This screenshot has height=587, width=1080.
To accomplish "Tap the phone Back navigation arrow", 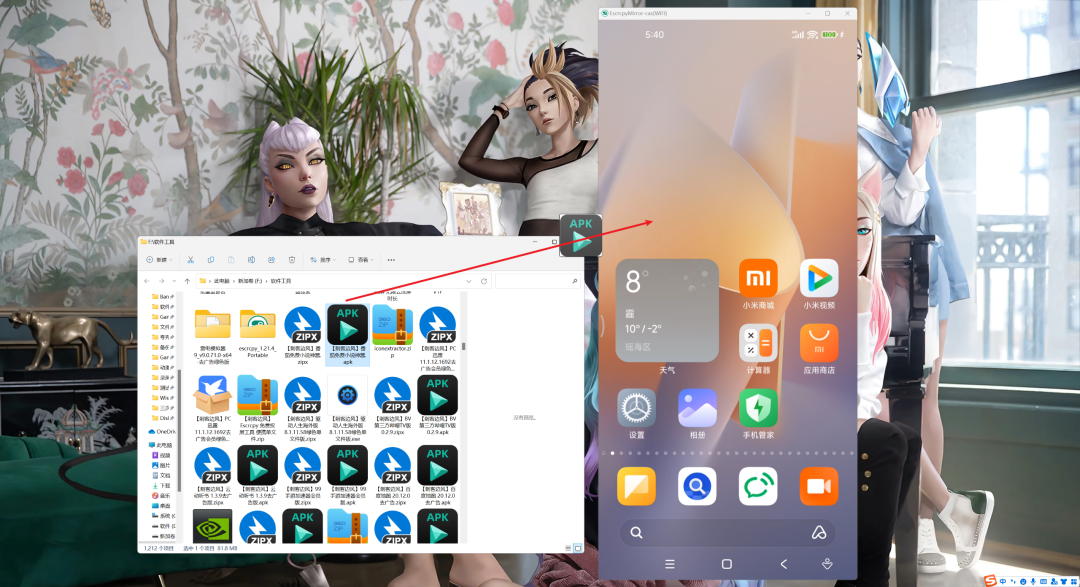I will (783, 564).
